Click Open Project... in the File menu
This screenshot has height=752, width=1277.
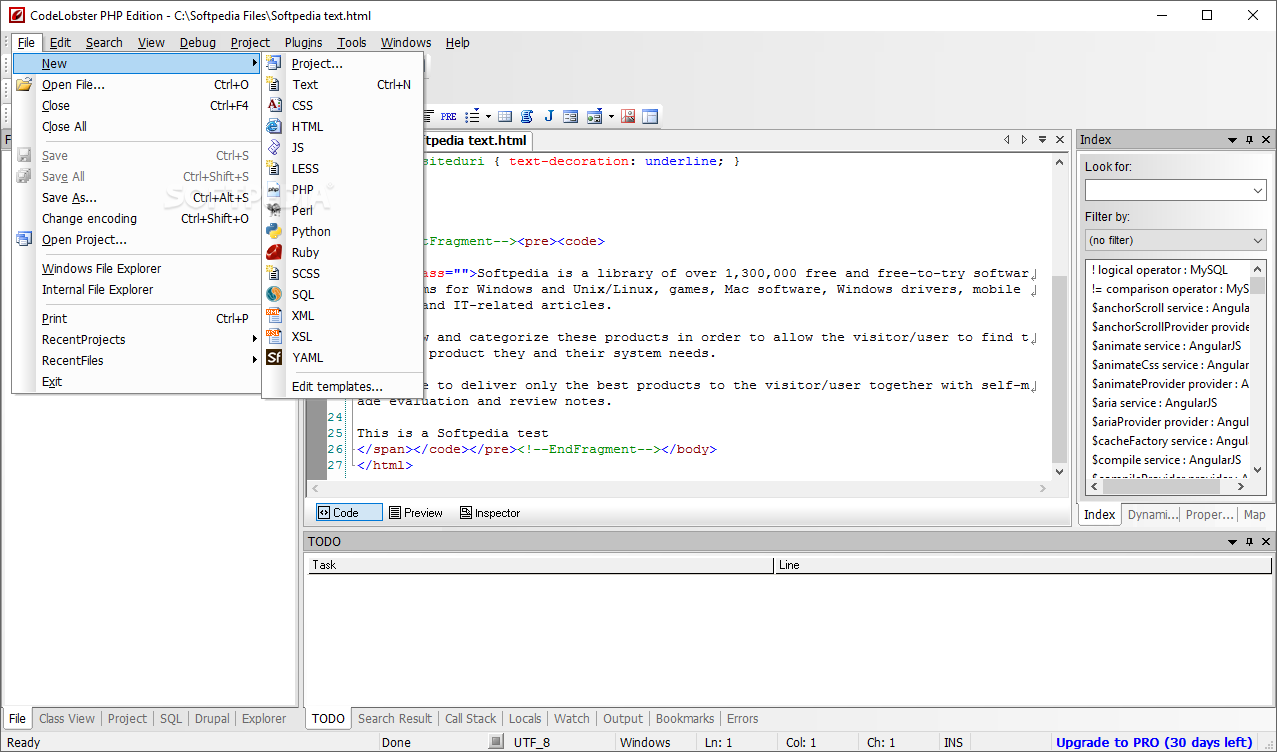click(136, 239)
